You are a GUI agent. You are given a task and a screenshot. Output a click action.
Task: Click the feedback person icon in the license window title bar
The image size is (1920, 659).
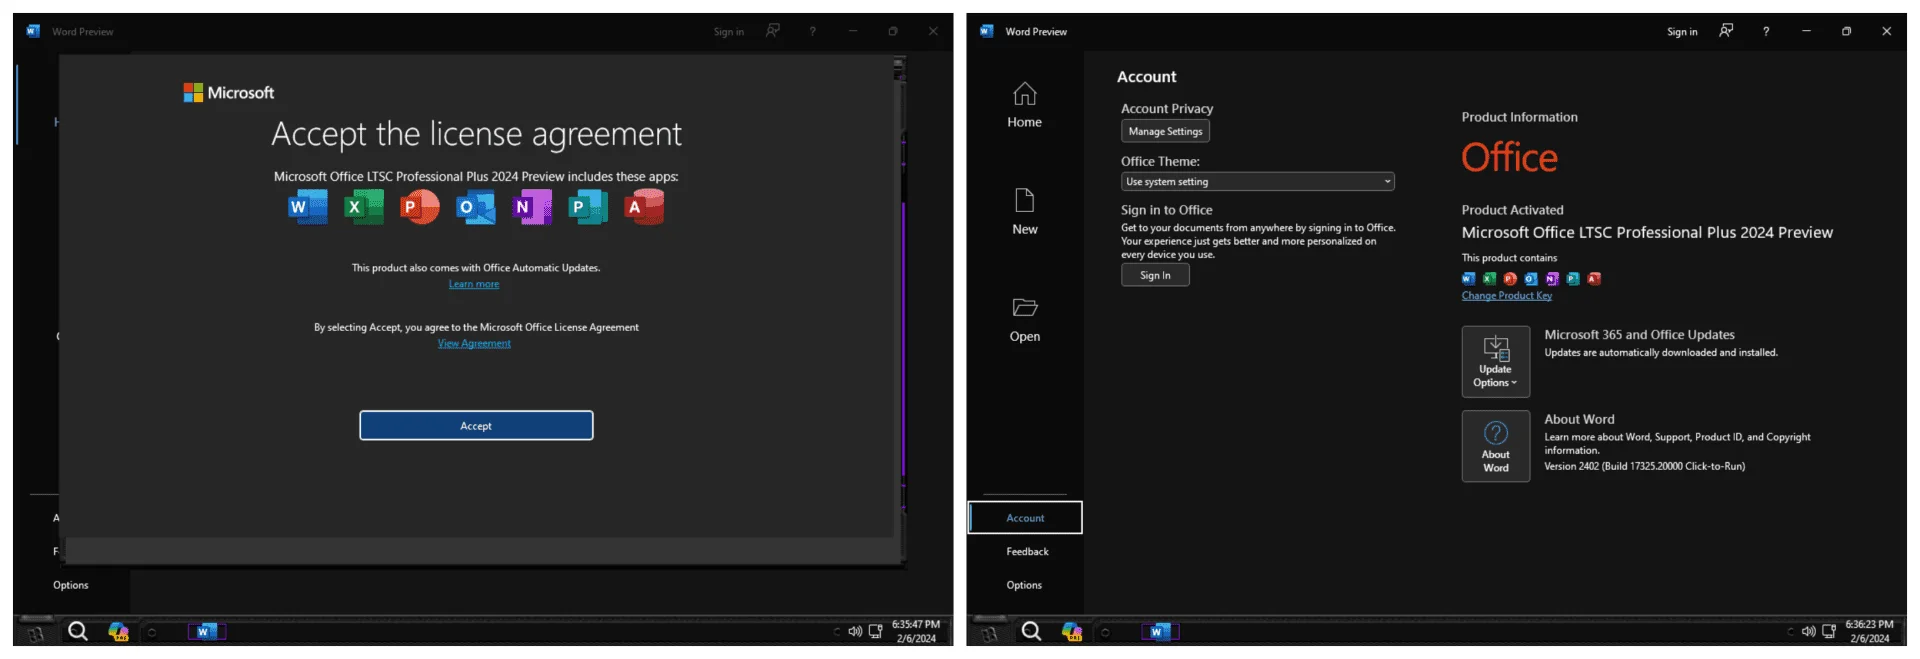(x=773, y=31)
